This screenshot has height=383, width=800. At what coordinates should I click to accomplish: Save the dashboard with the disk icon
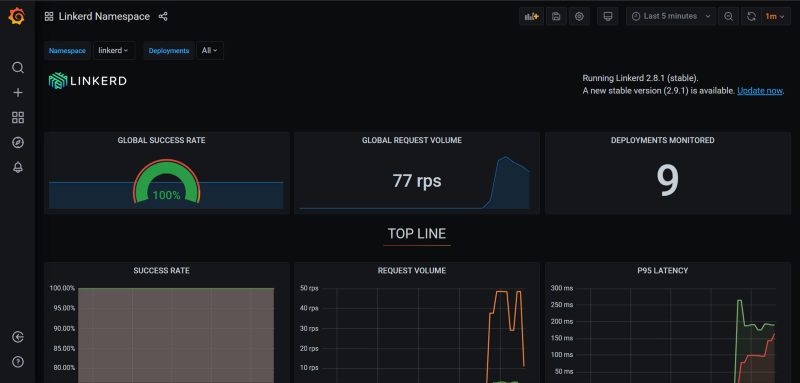click(556, 16)
